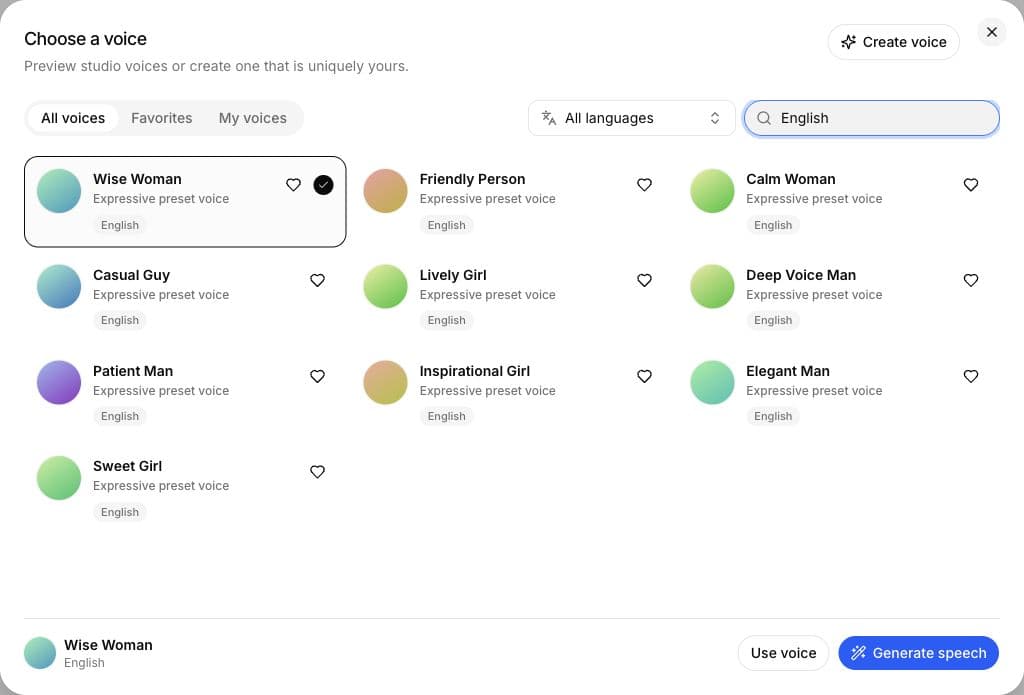The image size is (1024, 695).
Task: Mark Lively Girl as favorite
Action: pyautogui.click(x=644, y=280)
